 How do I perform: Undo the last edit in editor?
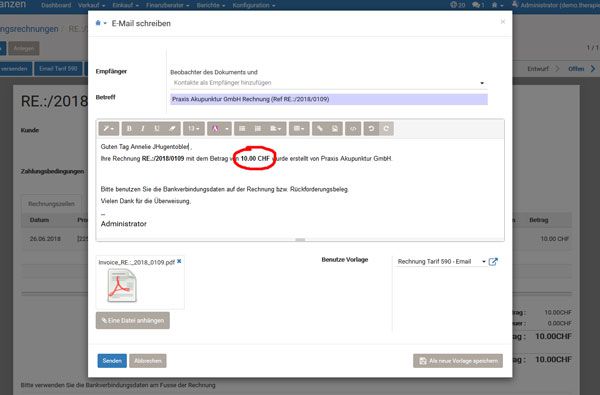point(371,129)
